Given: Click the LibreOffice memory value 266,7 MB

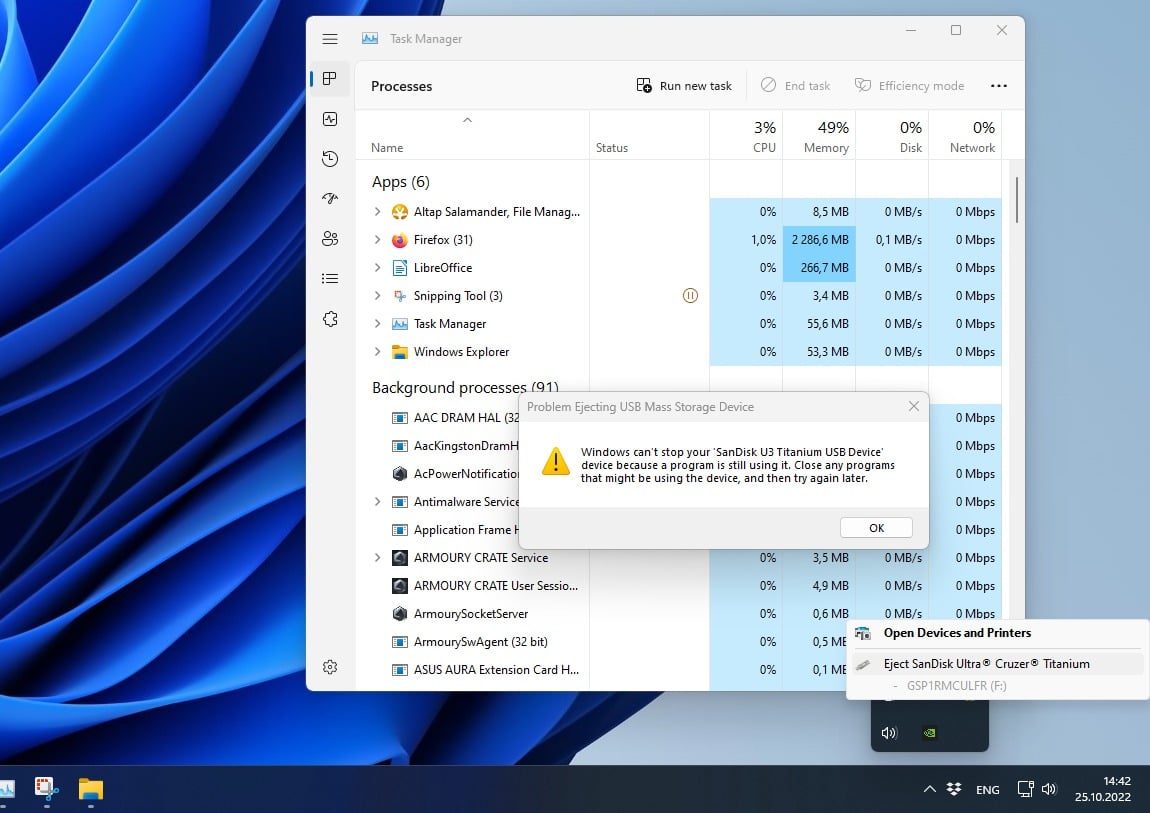Looking at the screenshot, I should tap(819, 268).
